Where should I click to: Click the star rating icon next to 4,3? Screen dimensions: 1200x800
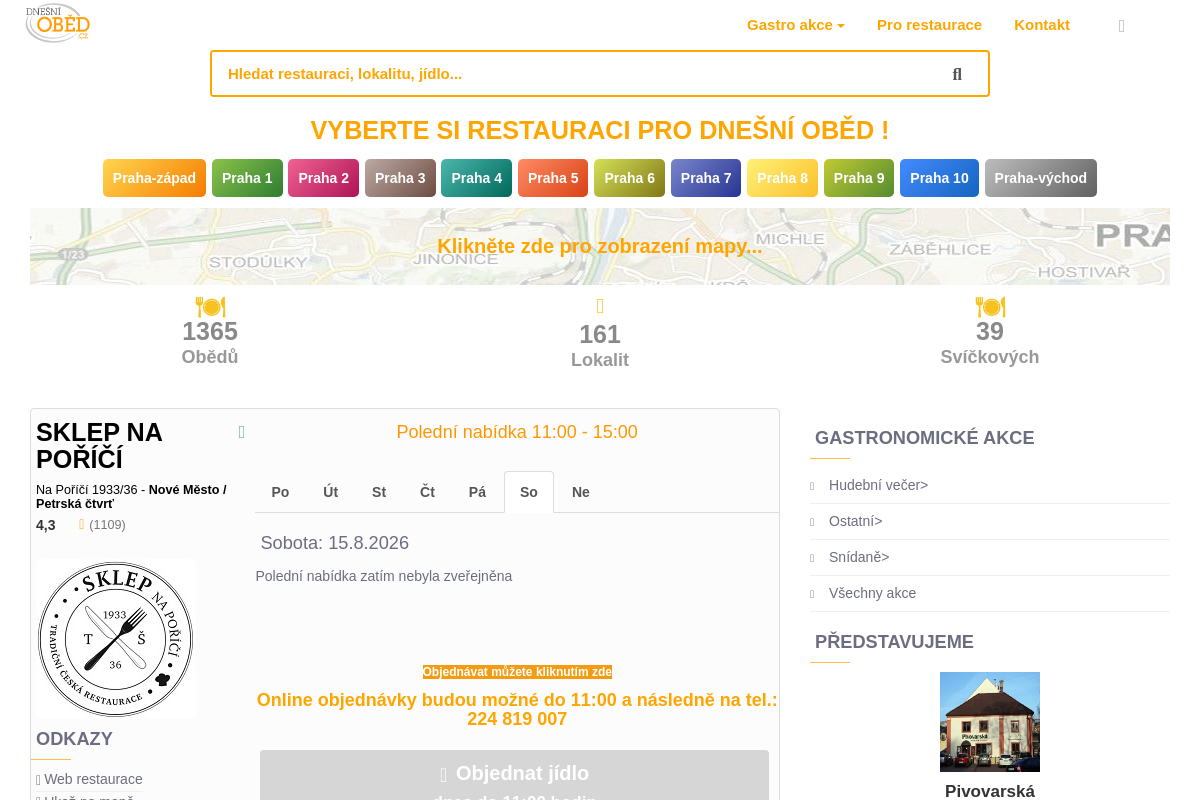tap(81, 525)
